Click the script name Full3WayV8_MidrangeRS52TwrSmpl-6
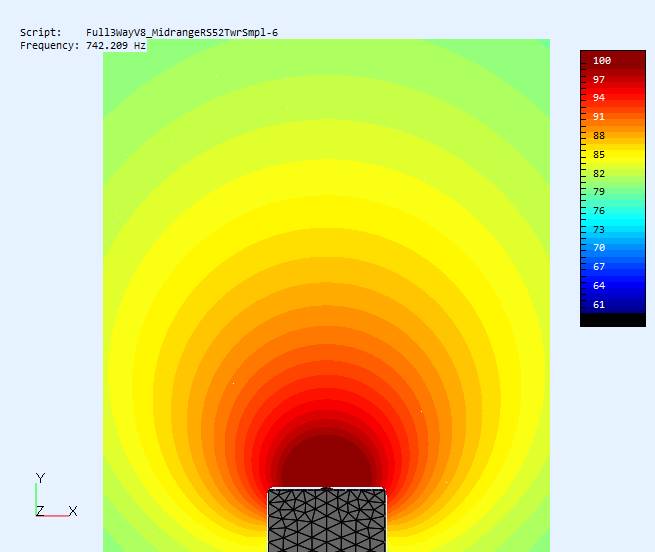The width and height of the screenshot is (655, 552). pos(182,33)
